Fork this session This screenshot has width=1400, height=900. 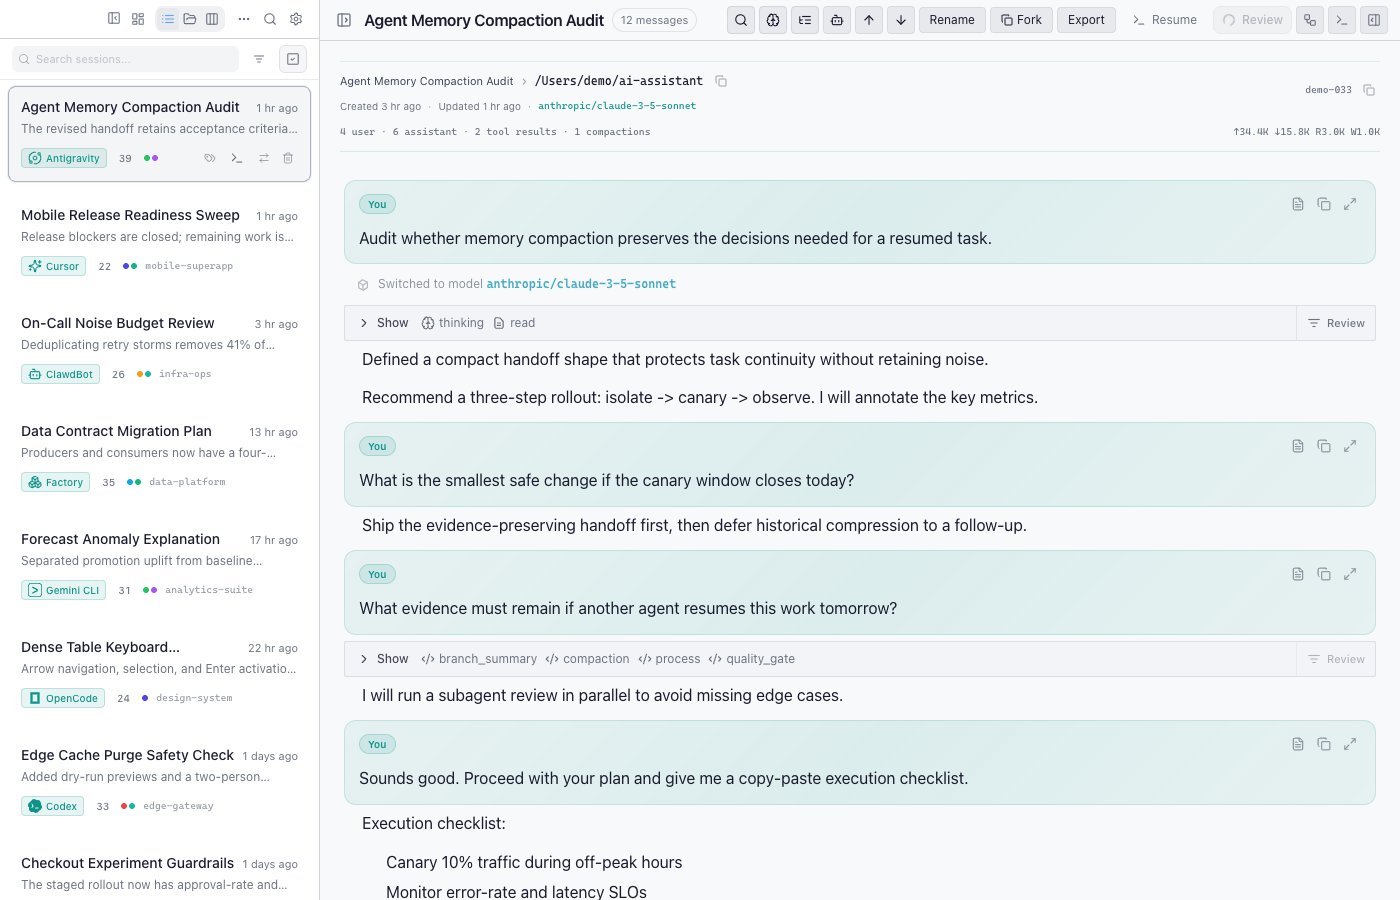pos(1021,20)
